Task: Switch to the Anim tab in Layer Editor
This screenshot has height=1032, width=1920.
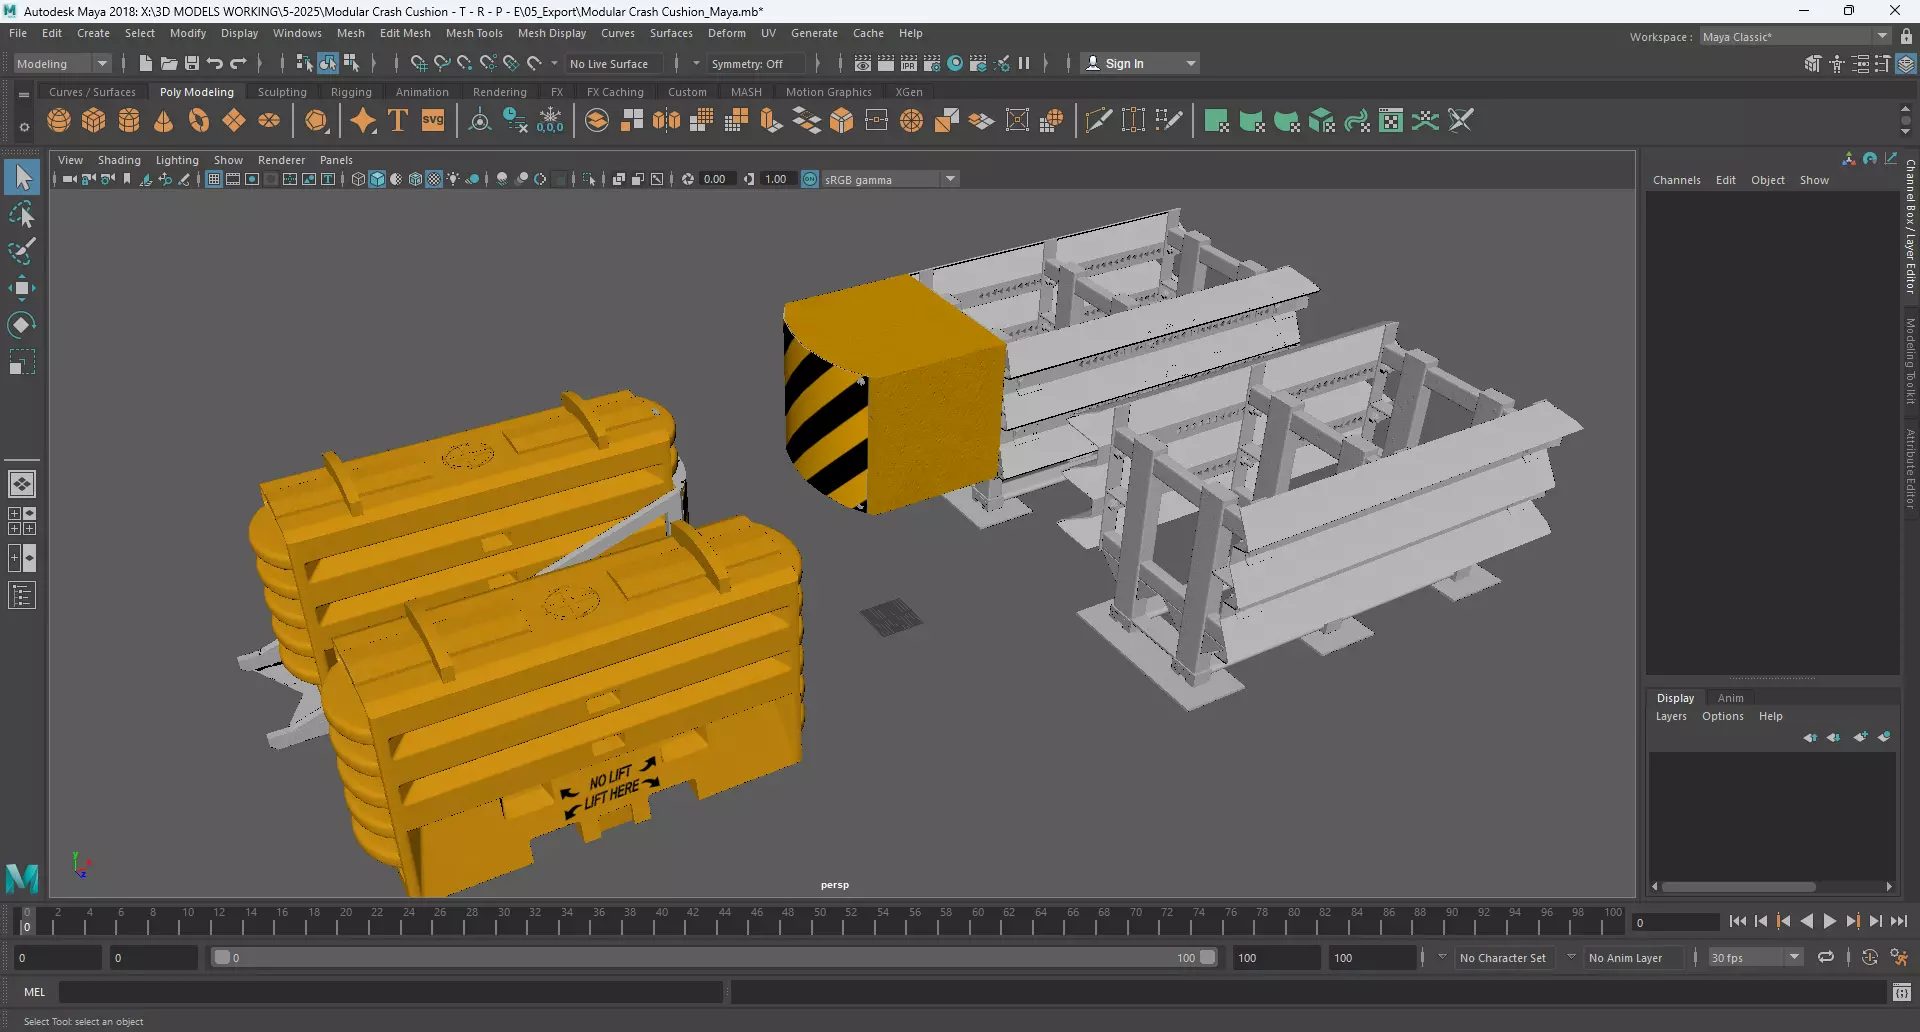Action: coord(1730,698)
